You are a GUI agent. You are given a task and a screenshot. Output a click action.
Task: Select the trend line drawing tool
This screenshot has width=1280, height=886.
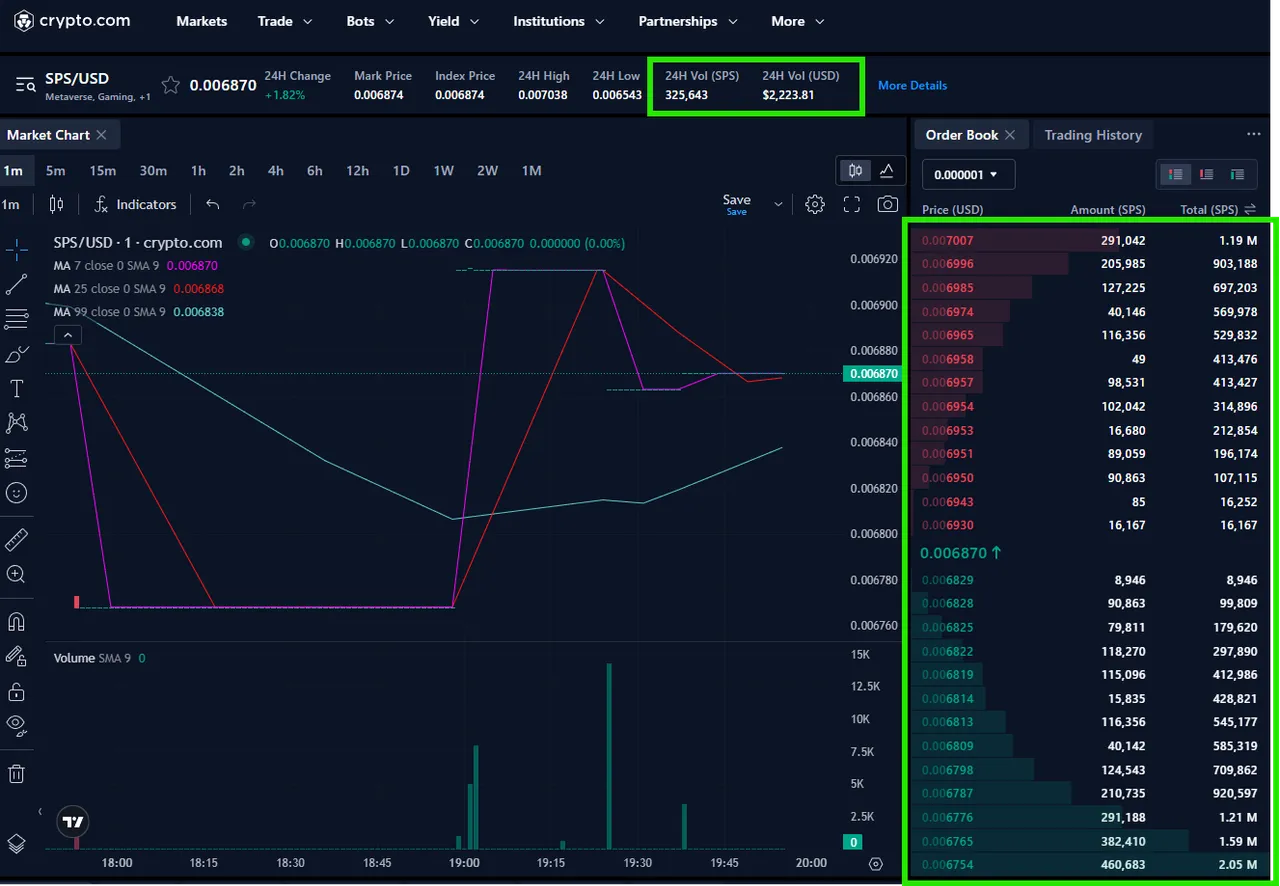16,285
